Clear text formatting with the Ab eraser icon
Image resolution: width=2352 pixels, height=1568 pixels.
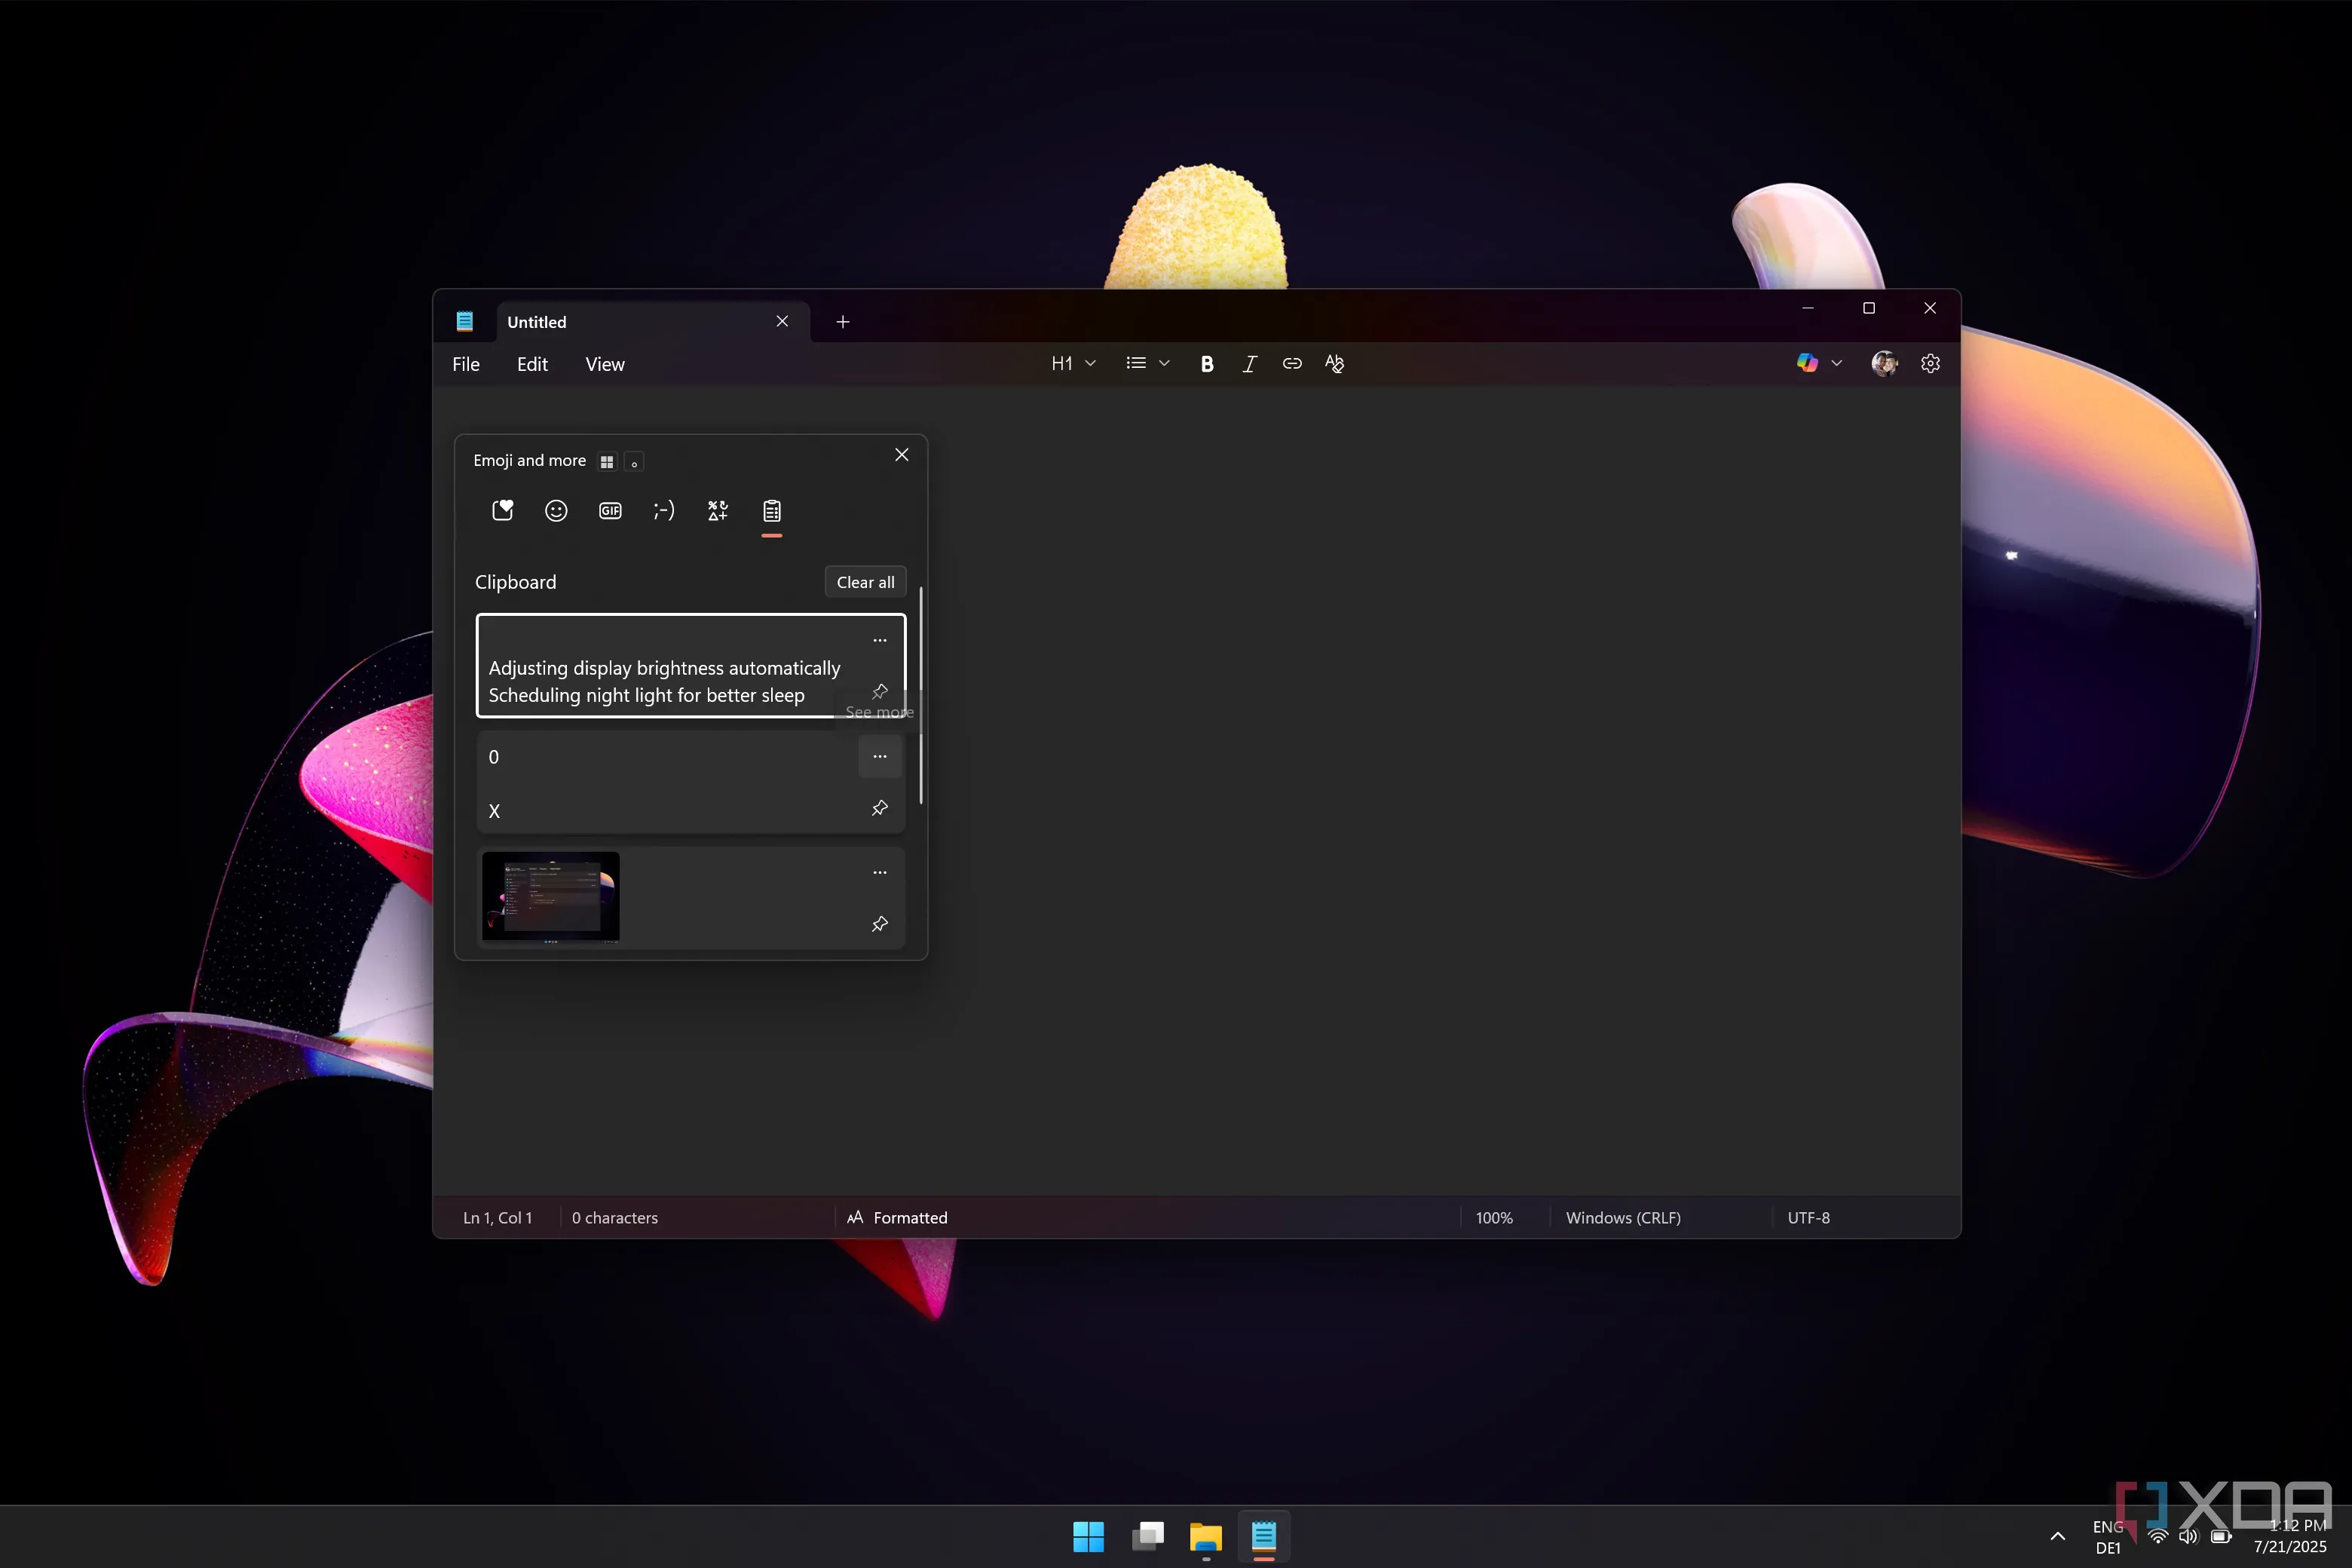click(1334, 363)
